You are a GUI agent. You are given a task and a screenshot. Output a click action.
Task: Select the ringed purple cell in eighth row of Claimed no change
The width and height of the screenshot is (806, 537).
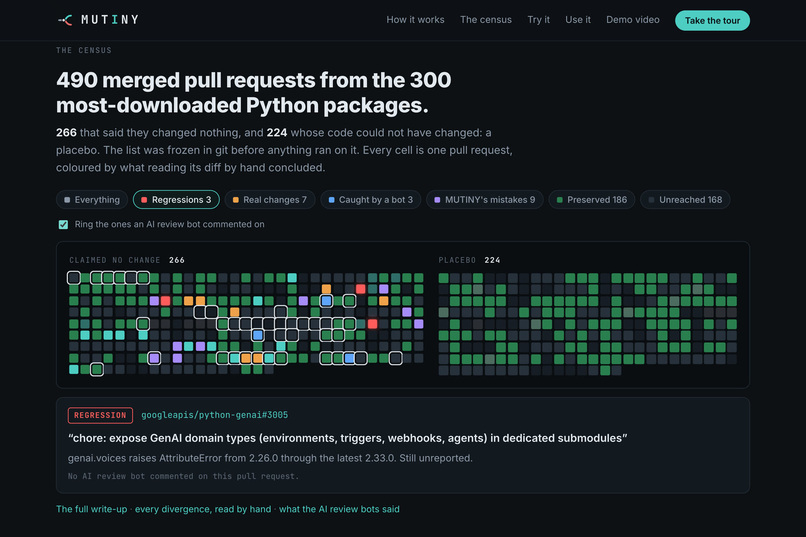pyautogui.click(x=154, y=358)
